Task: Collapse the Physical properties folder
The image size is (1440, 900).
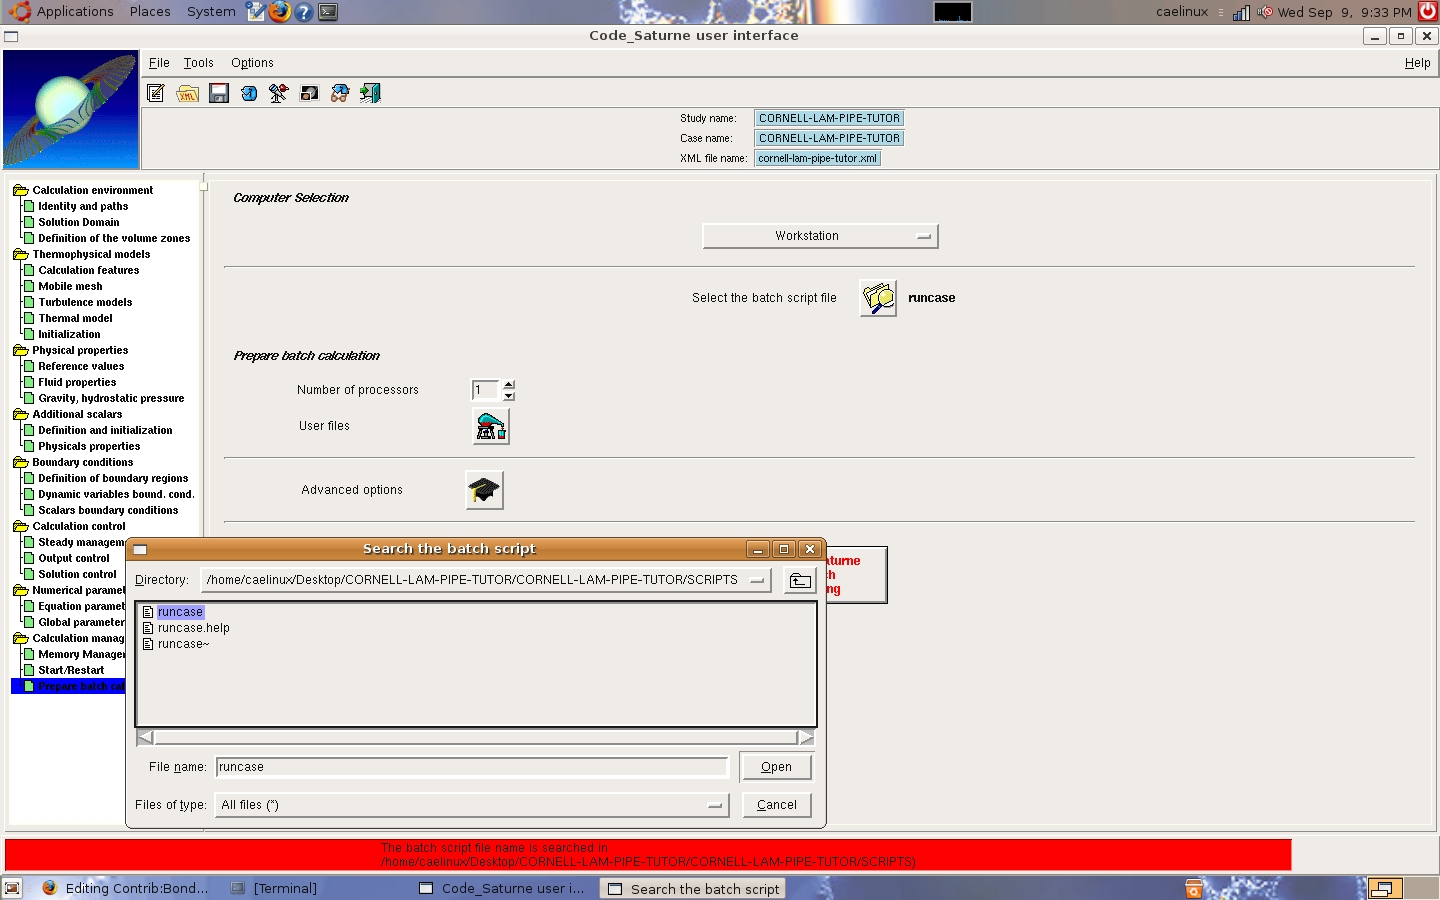Action: click(20, 350)
